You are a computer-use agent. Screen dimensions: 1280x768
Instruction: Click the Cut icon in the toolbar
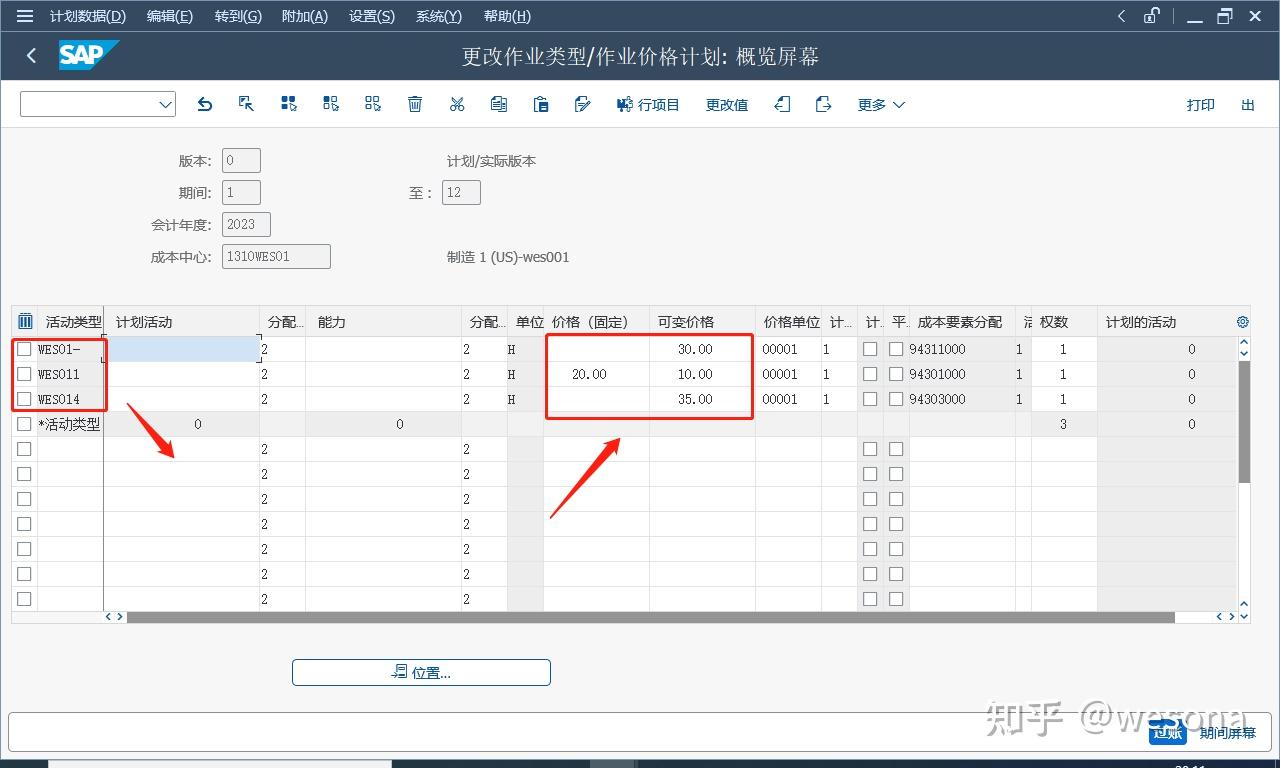click(457, 104)
